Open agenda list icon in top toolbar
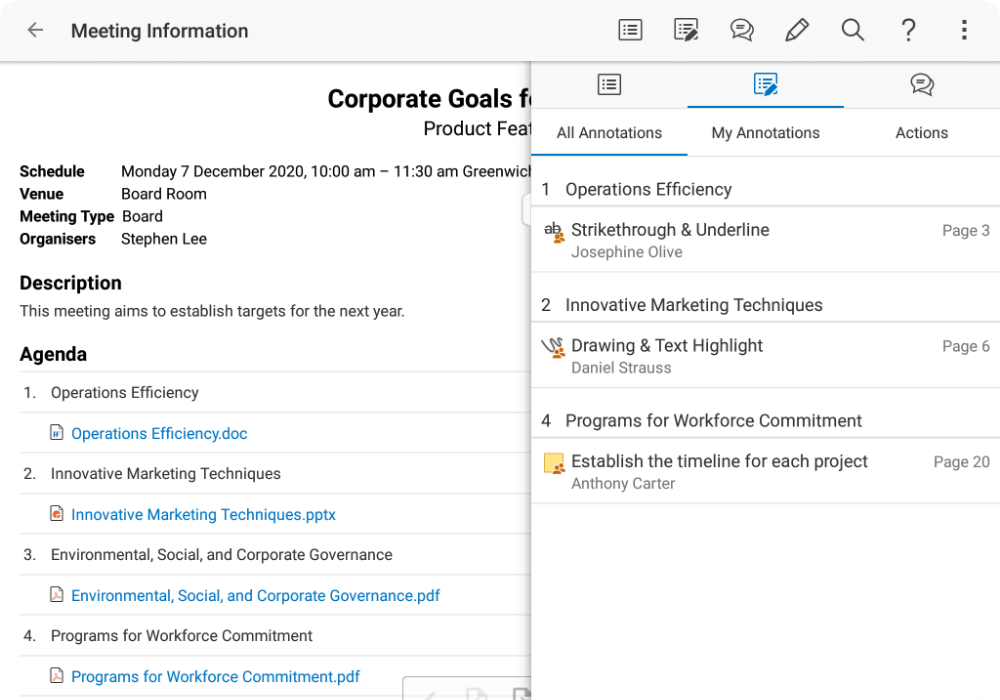 pyautogui.click(x=630, y=30)
